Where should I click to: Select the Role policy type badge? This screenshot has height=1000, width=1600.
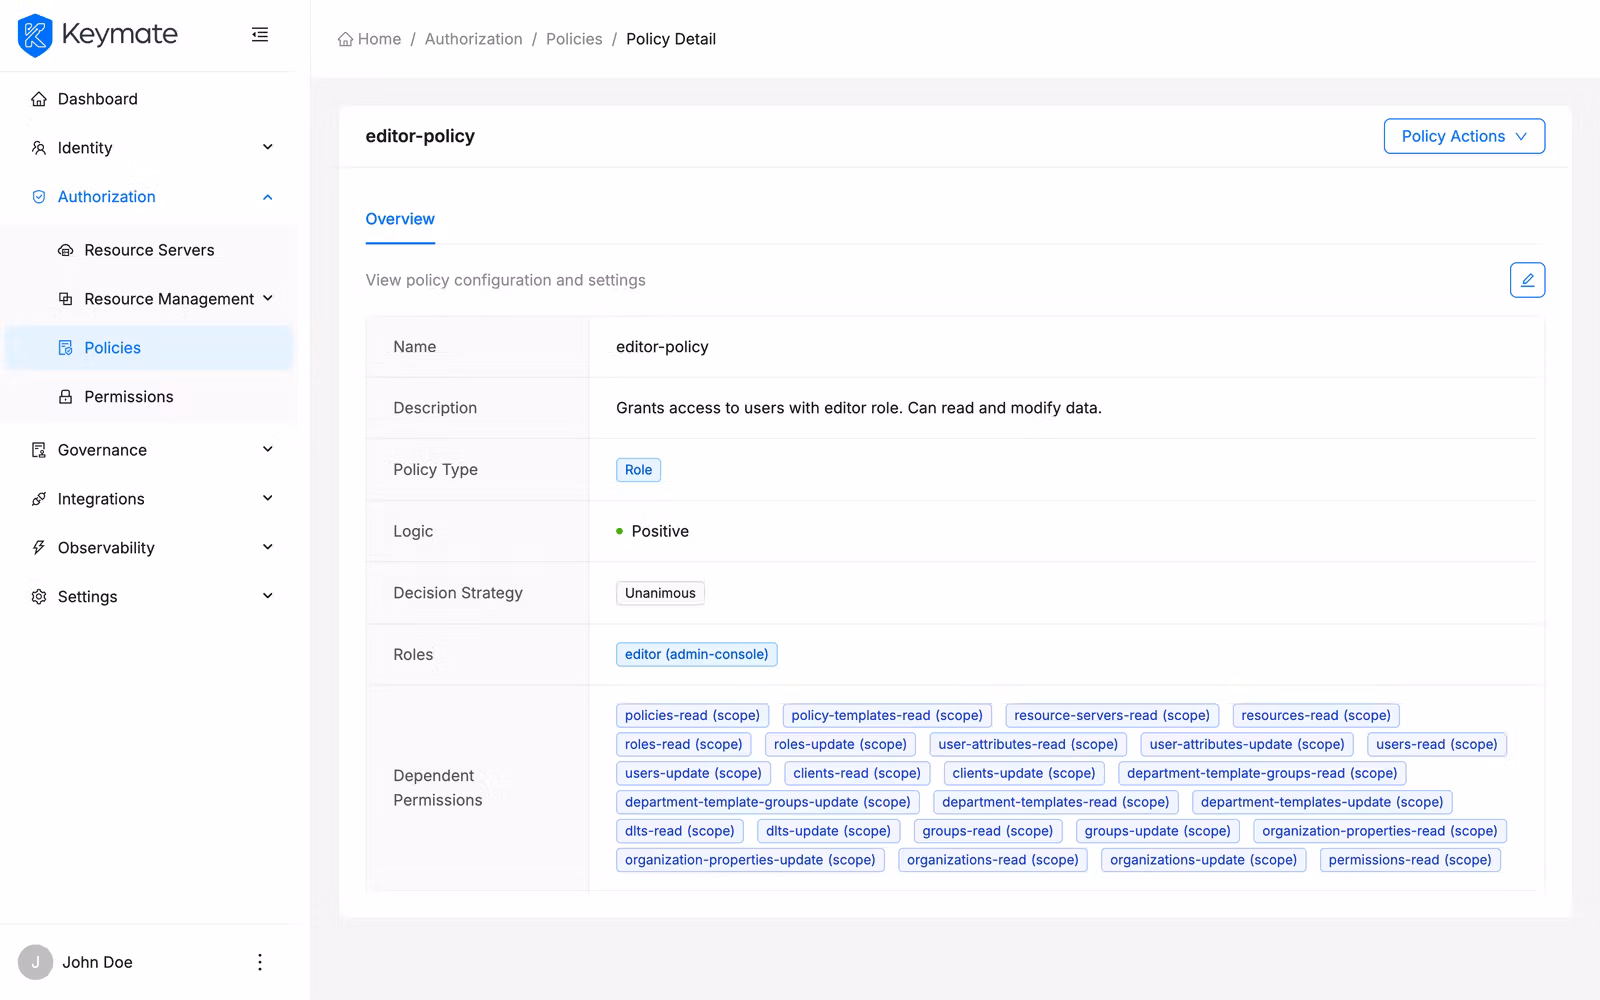(x=638, y=469)
